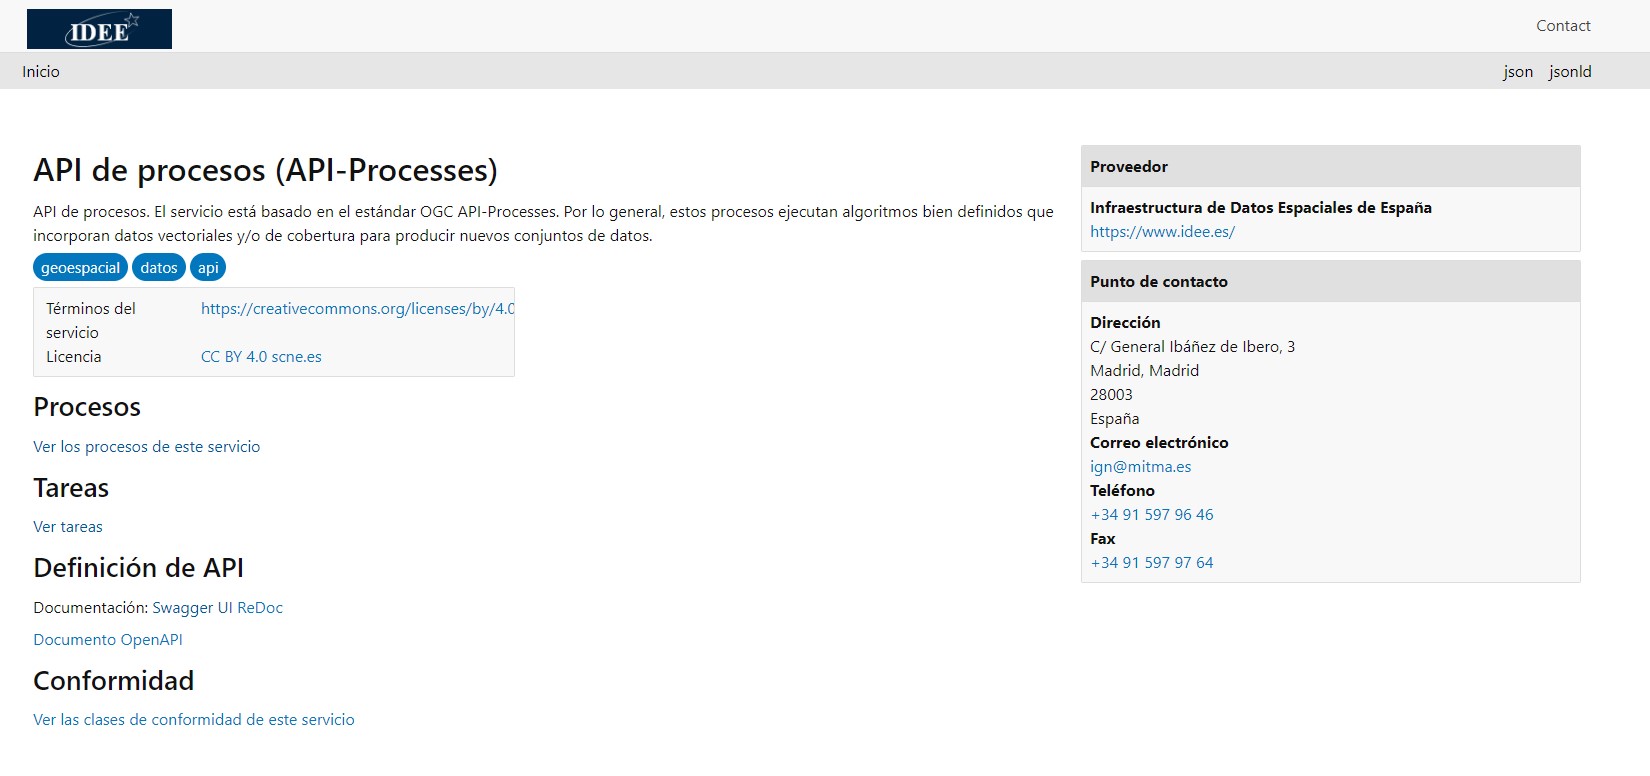Screen dimensions: 1650x776
Task: Click the IDEE logo
Action: click(x=99, y=29)
